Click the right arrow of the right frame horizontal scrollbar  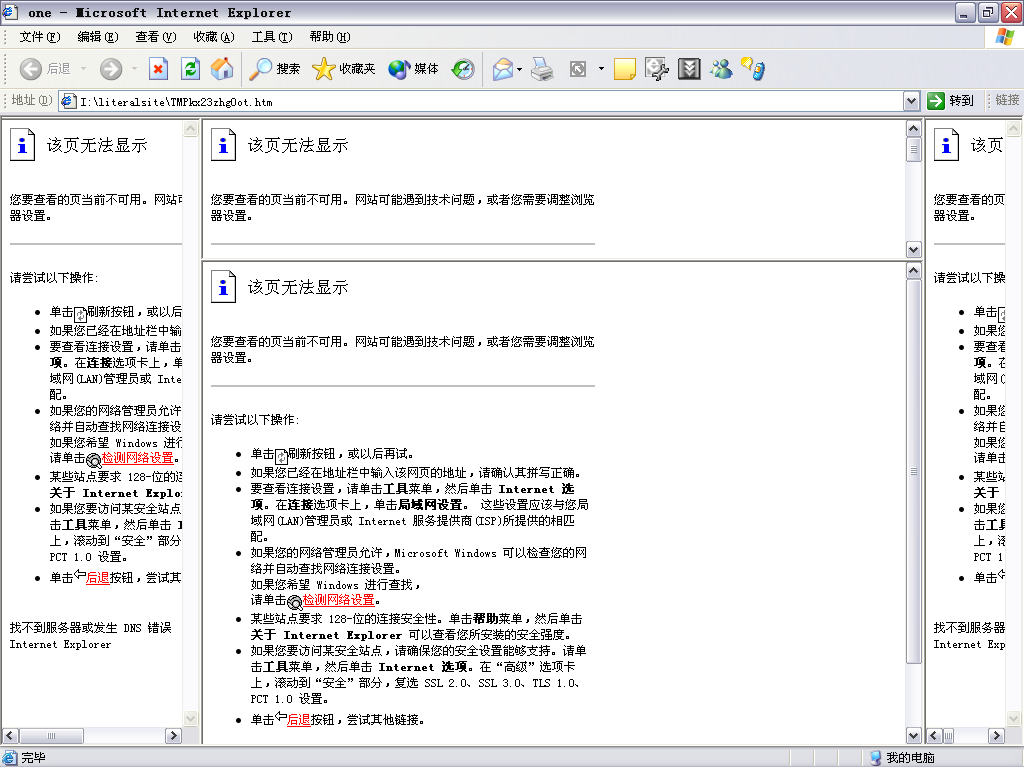click(996, 735)
